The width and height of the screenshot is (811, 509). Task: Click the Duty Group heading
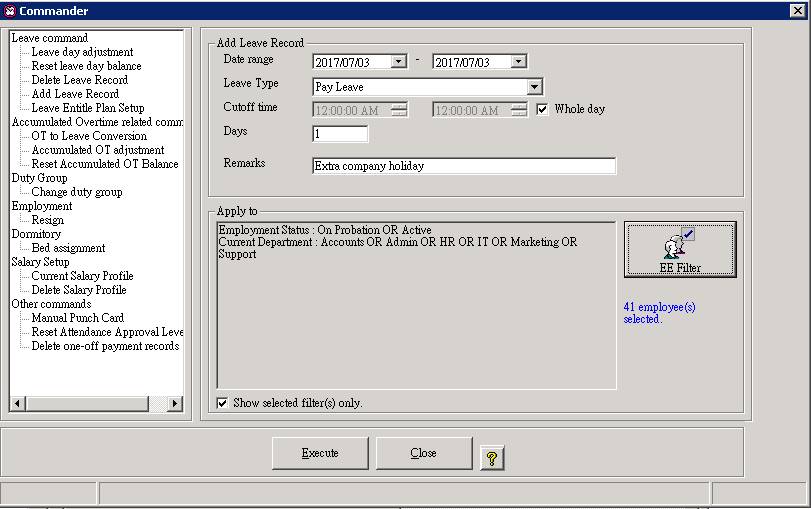tap(39, 177)
